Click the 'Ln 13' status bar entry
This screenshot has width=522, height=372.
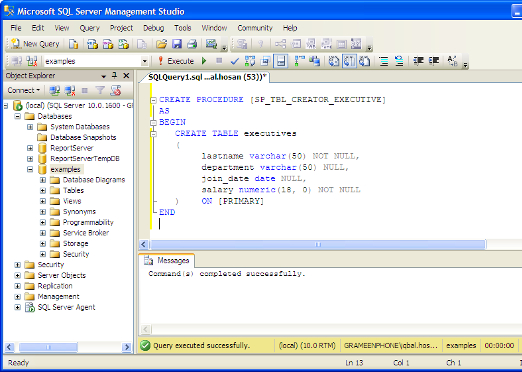pyautogui.click(x=354, y=363)
